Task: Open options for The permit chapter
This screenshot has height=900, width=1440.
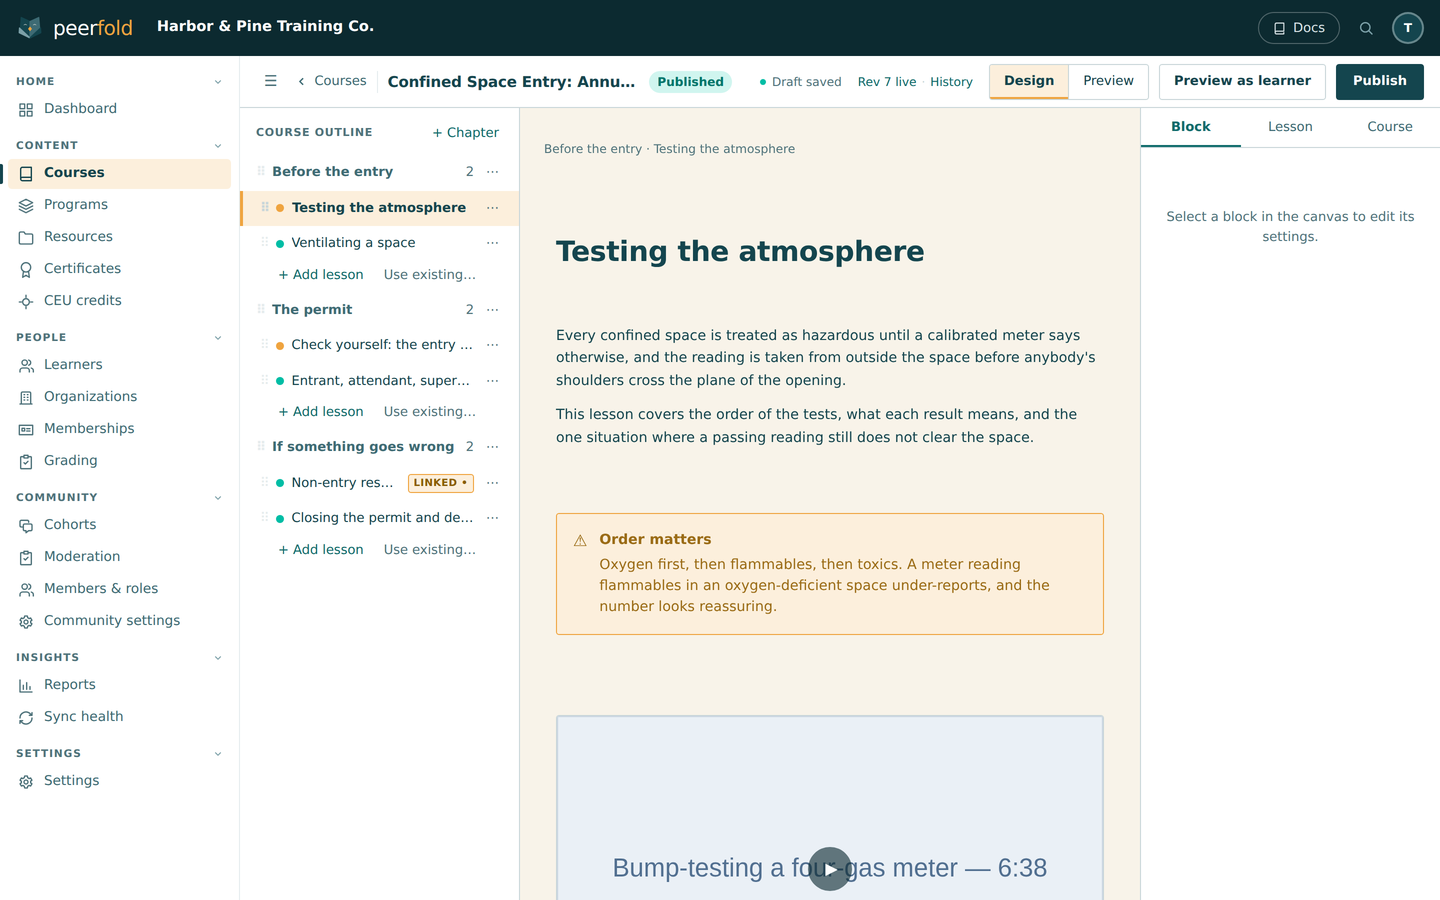Action: point(493,310)
